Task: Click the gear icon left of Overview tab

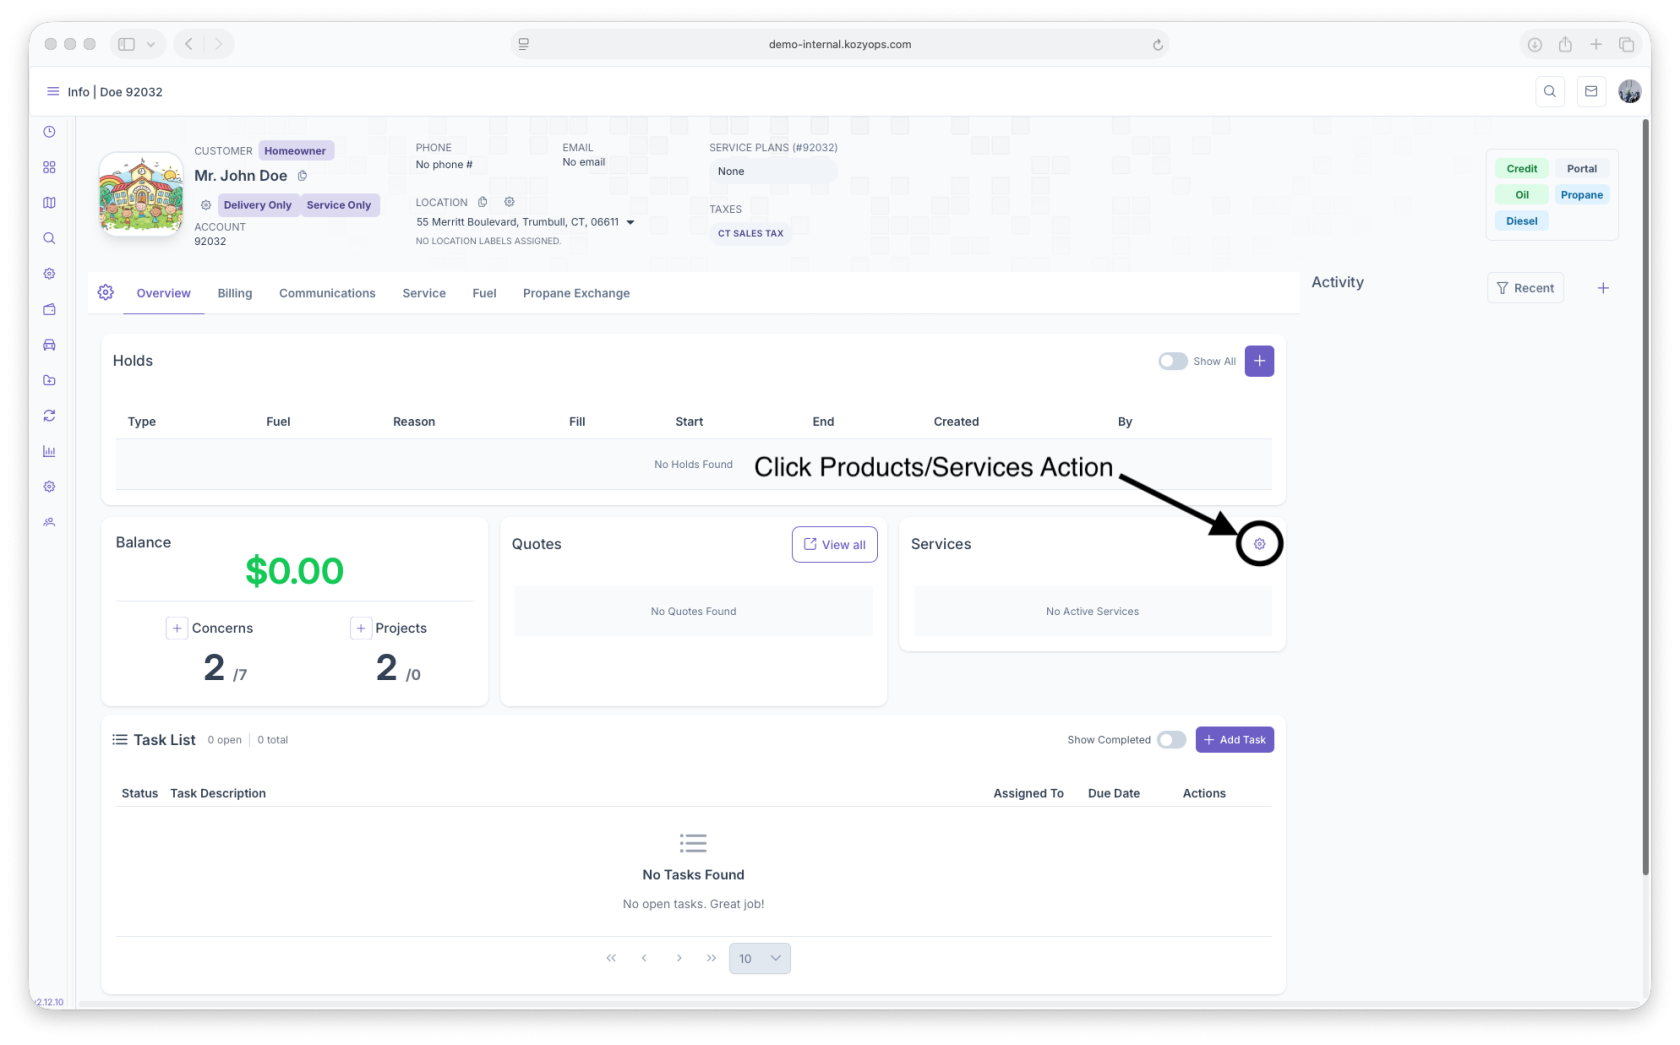Action: pyautogui.click(x=106, y=292)
